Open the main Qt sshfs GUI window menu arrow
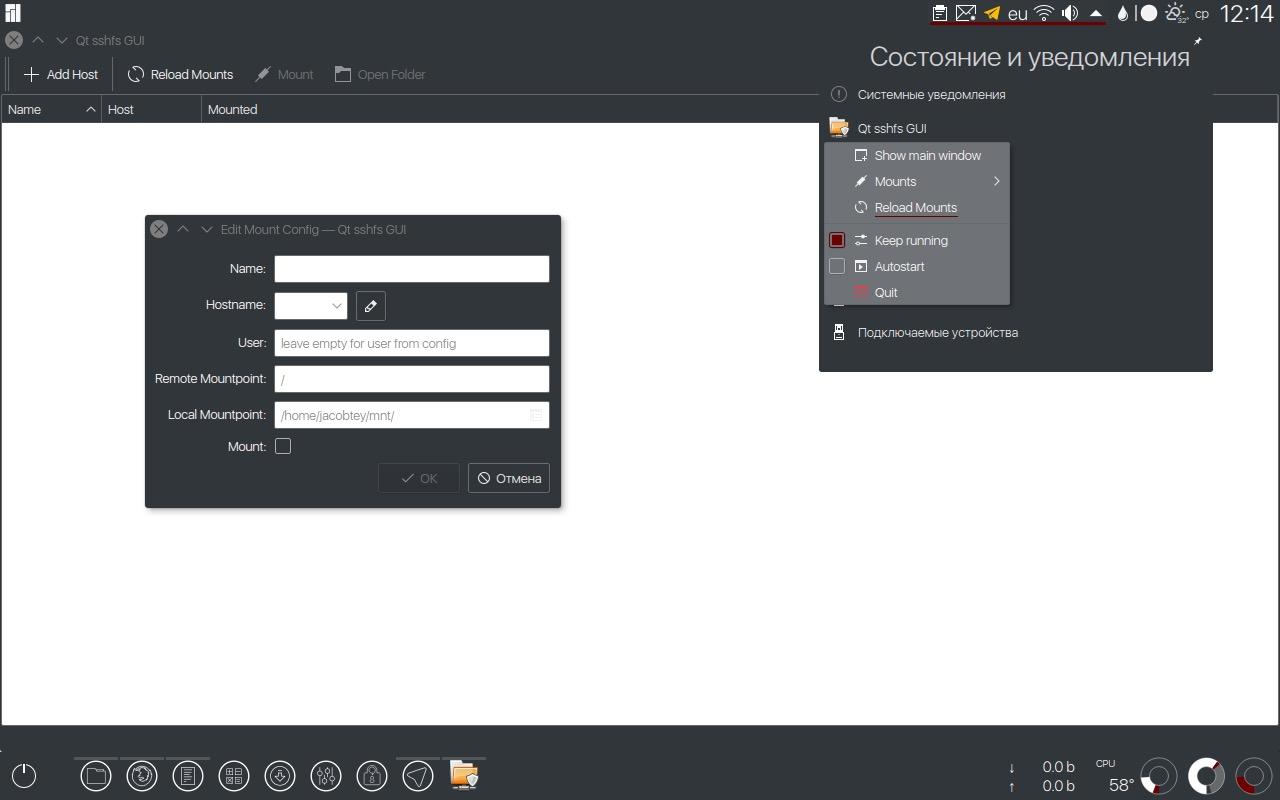The height and width of the screenshot is (800, 1280). pyautogui.click(x=62, y=40)
